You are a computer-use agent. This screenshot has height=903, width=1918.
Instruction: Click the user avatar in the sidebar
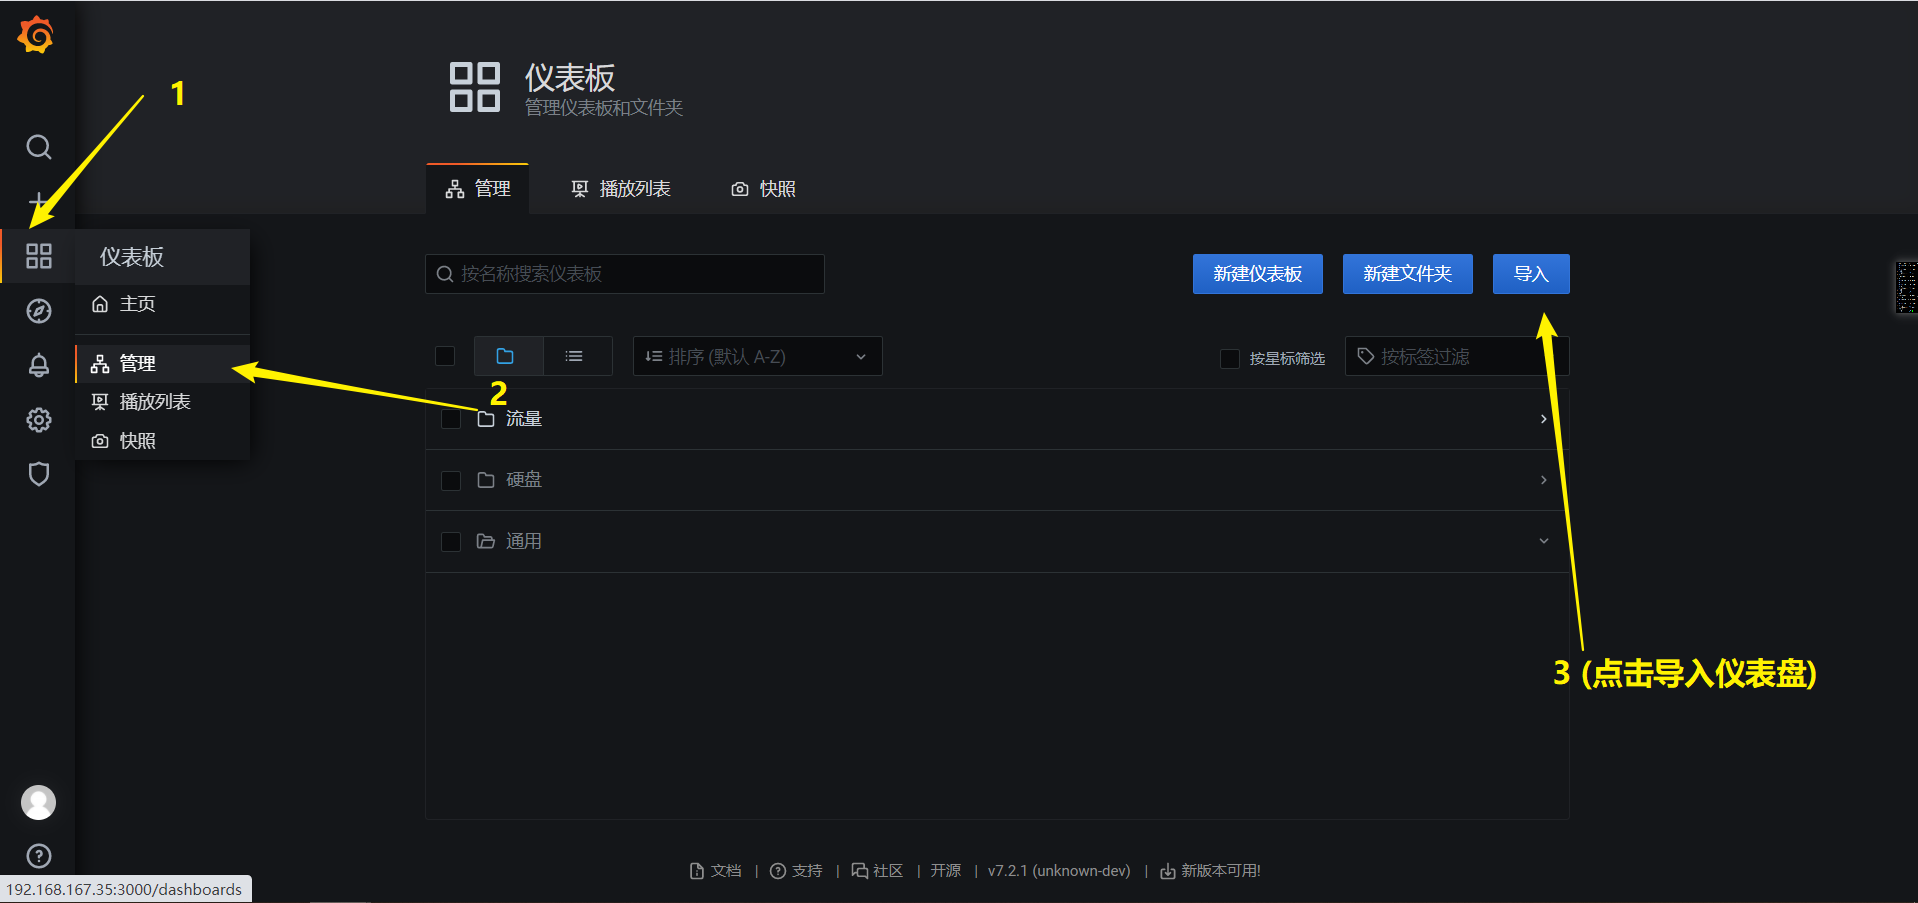click(38, 802)
